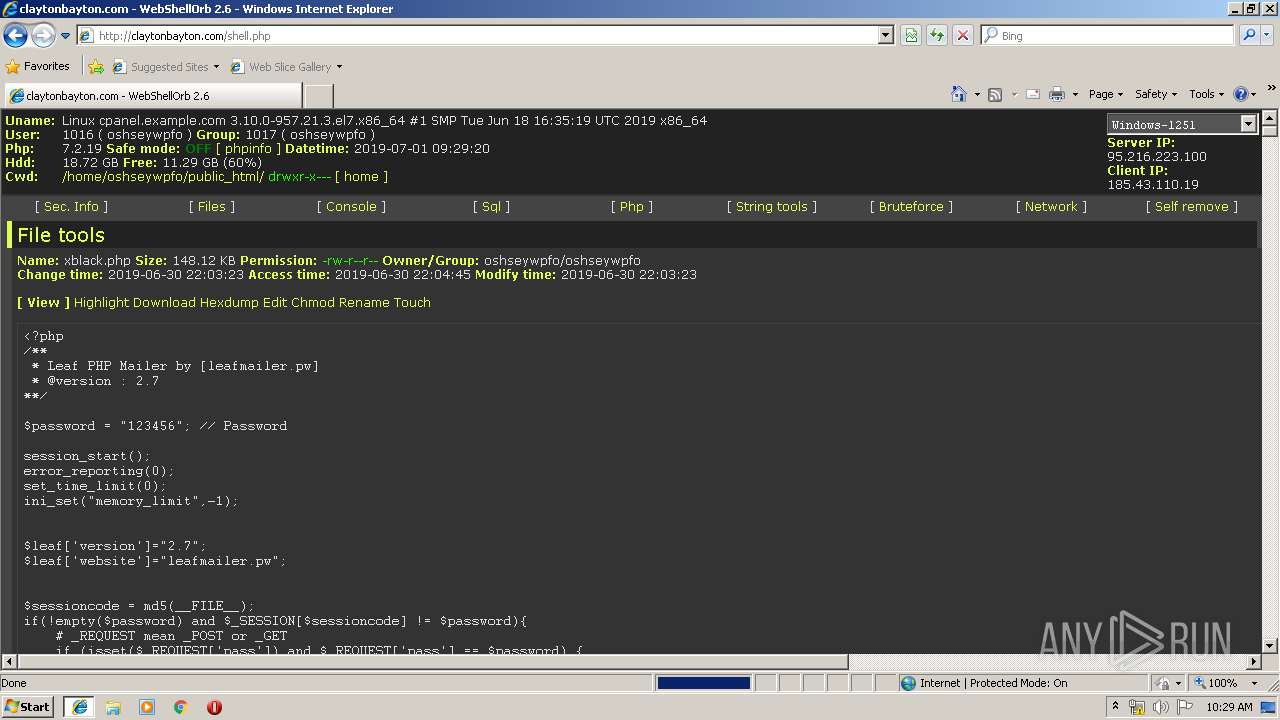Go back with the browser Back arrow

click(15, 36)
